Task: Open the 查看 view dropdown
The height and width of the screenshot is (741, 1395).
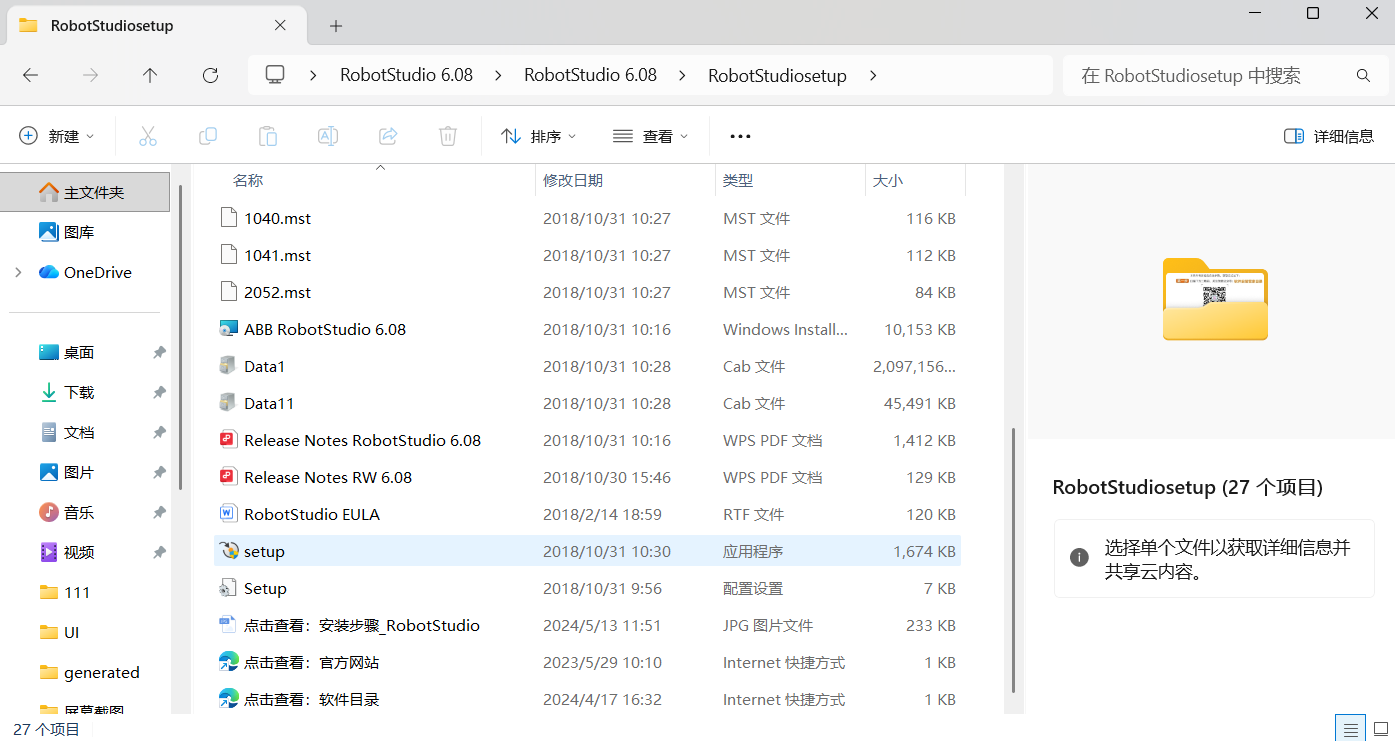Action: point(651,136)
